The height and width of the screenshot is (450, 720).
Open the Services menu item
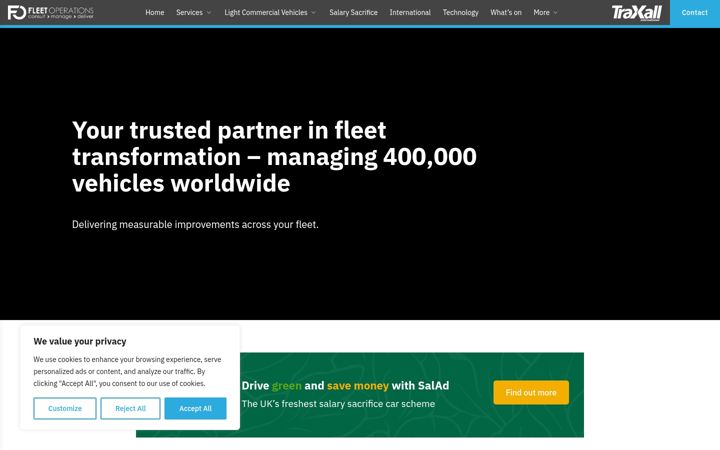pos(189,12)
